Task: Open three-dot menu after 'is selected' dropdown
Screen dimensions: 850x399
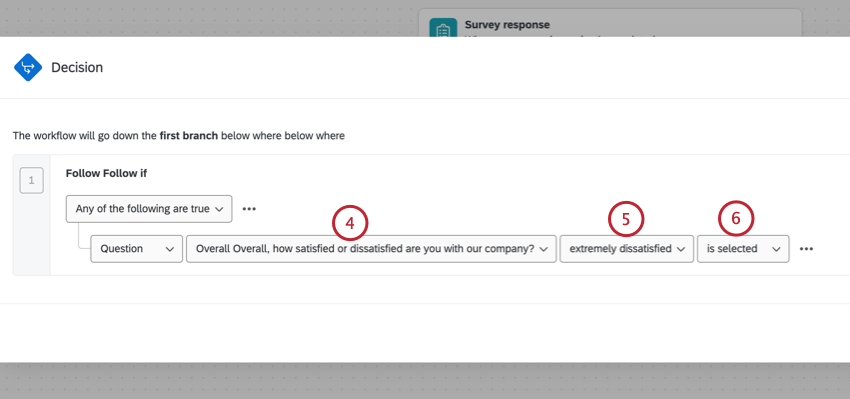Action: point(806,249)
